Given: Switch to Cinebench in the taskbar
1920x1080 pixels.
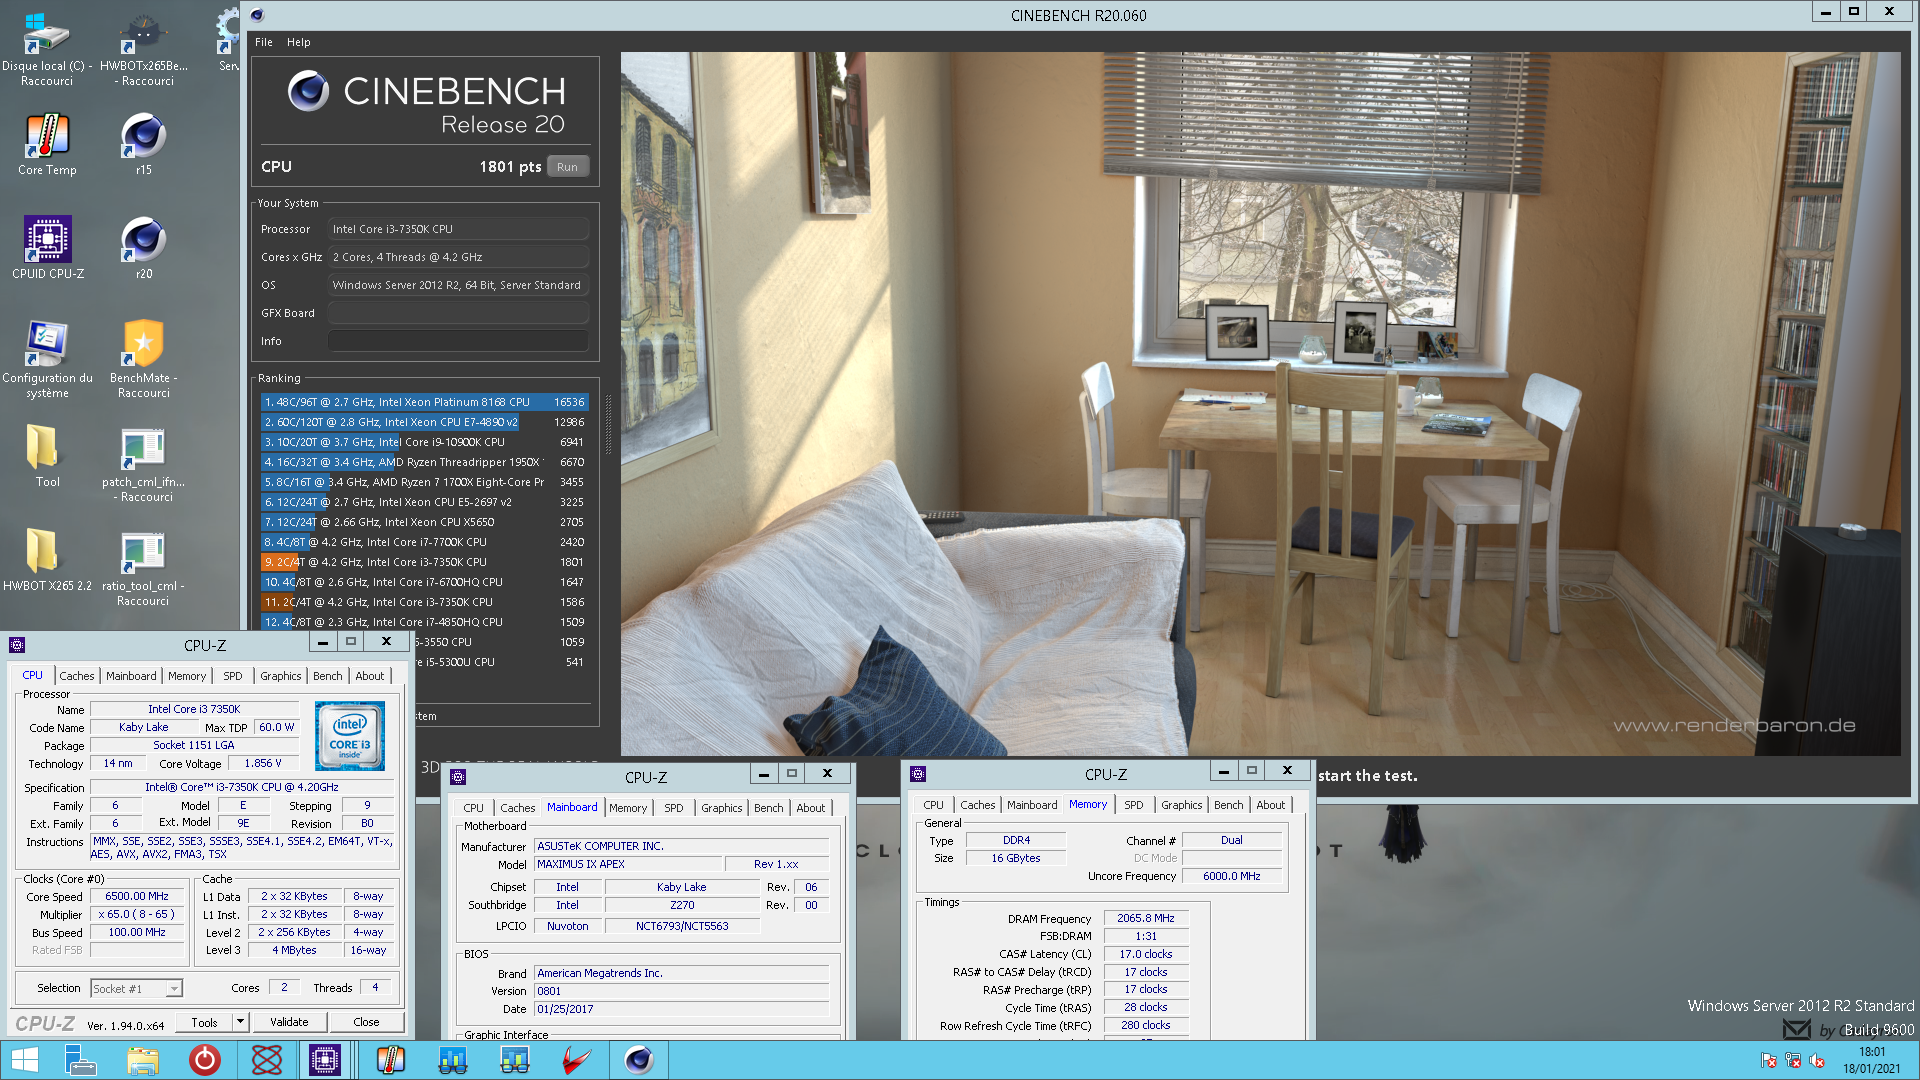Looking at the screenshot, I should (639, 1060).
